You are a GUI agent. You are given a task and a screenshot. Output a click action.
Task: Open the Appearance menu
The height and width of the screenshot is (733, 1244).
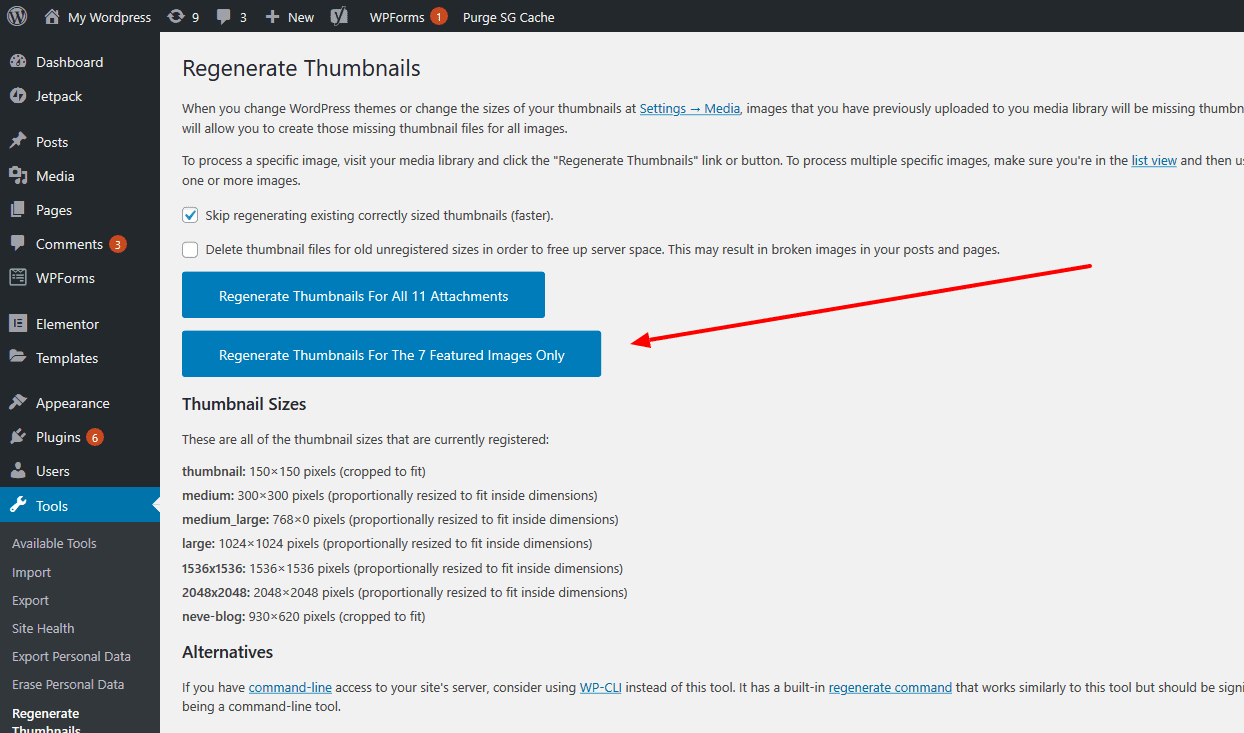click(72, 403)
